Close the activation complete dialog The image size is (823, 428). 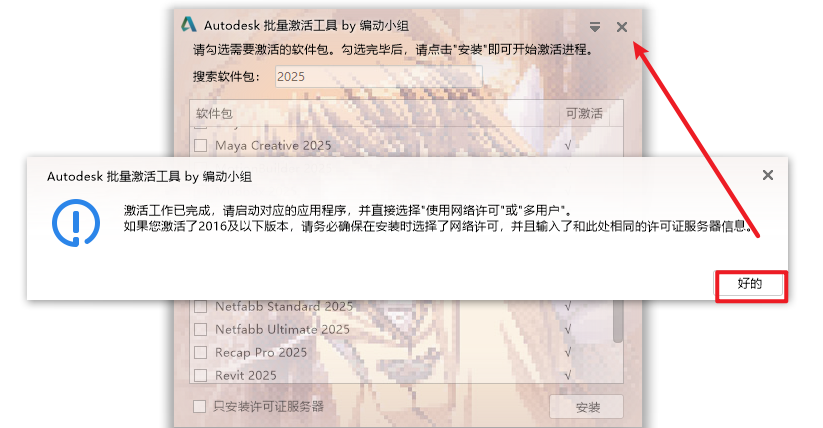pos(767,175)
